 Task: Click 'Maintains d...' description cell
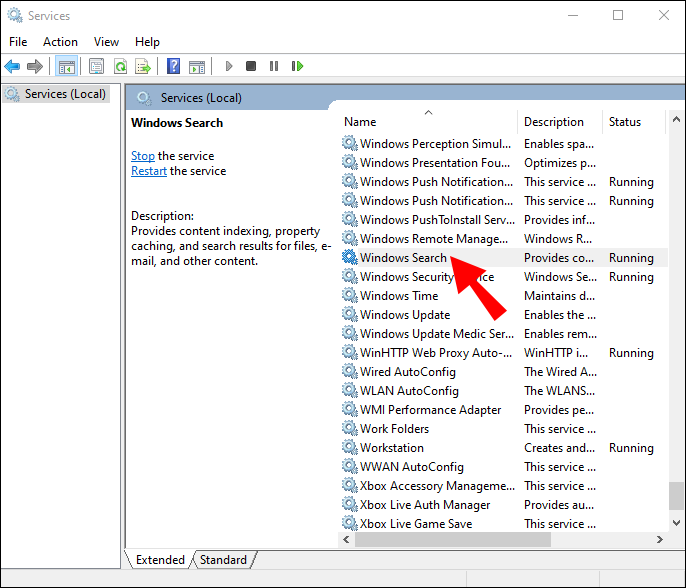559,295
